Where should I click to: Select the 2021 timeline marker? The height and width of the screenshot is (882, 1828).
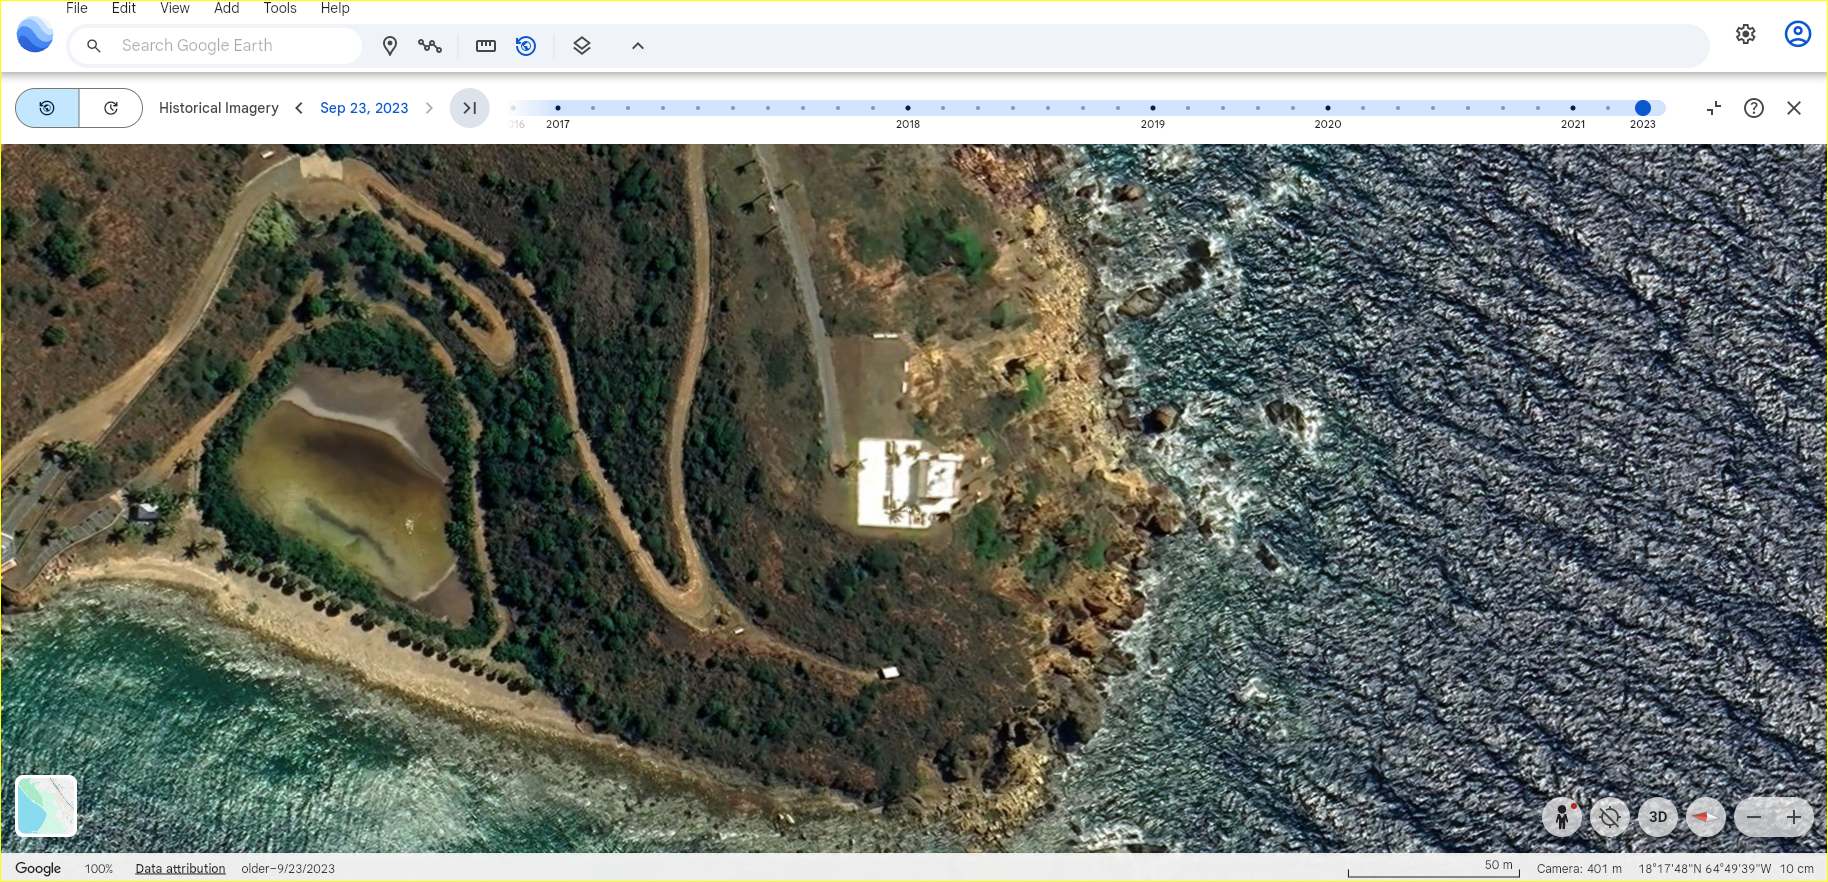pyautogui.click(x=1573, y=108)
